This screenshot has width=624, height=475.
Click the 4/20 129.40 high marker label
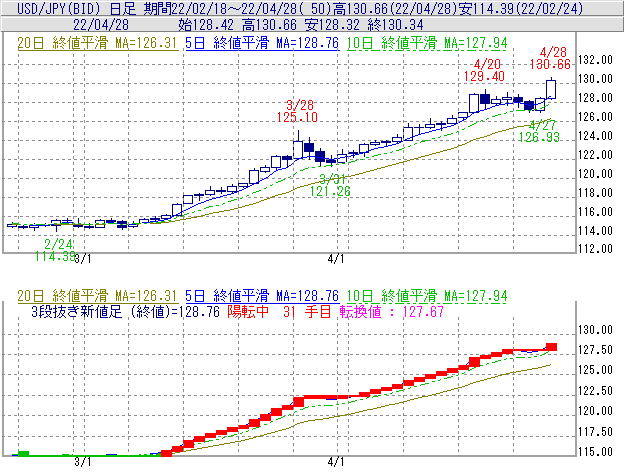click(x=485, y=70)
